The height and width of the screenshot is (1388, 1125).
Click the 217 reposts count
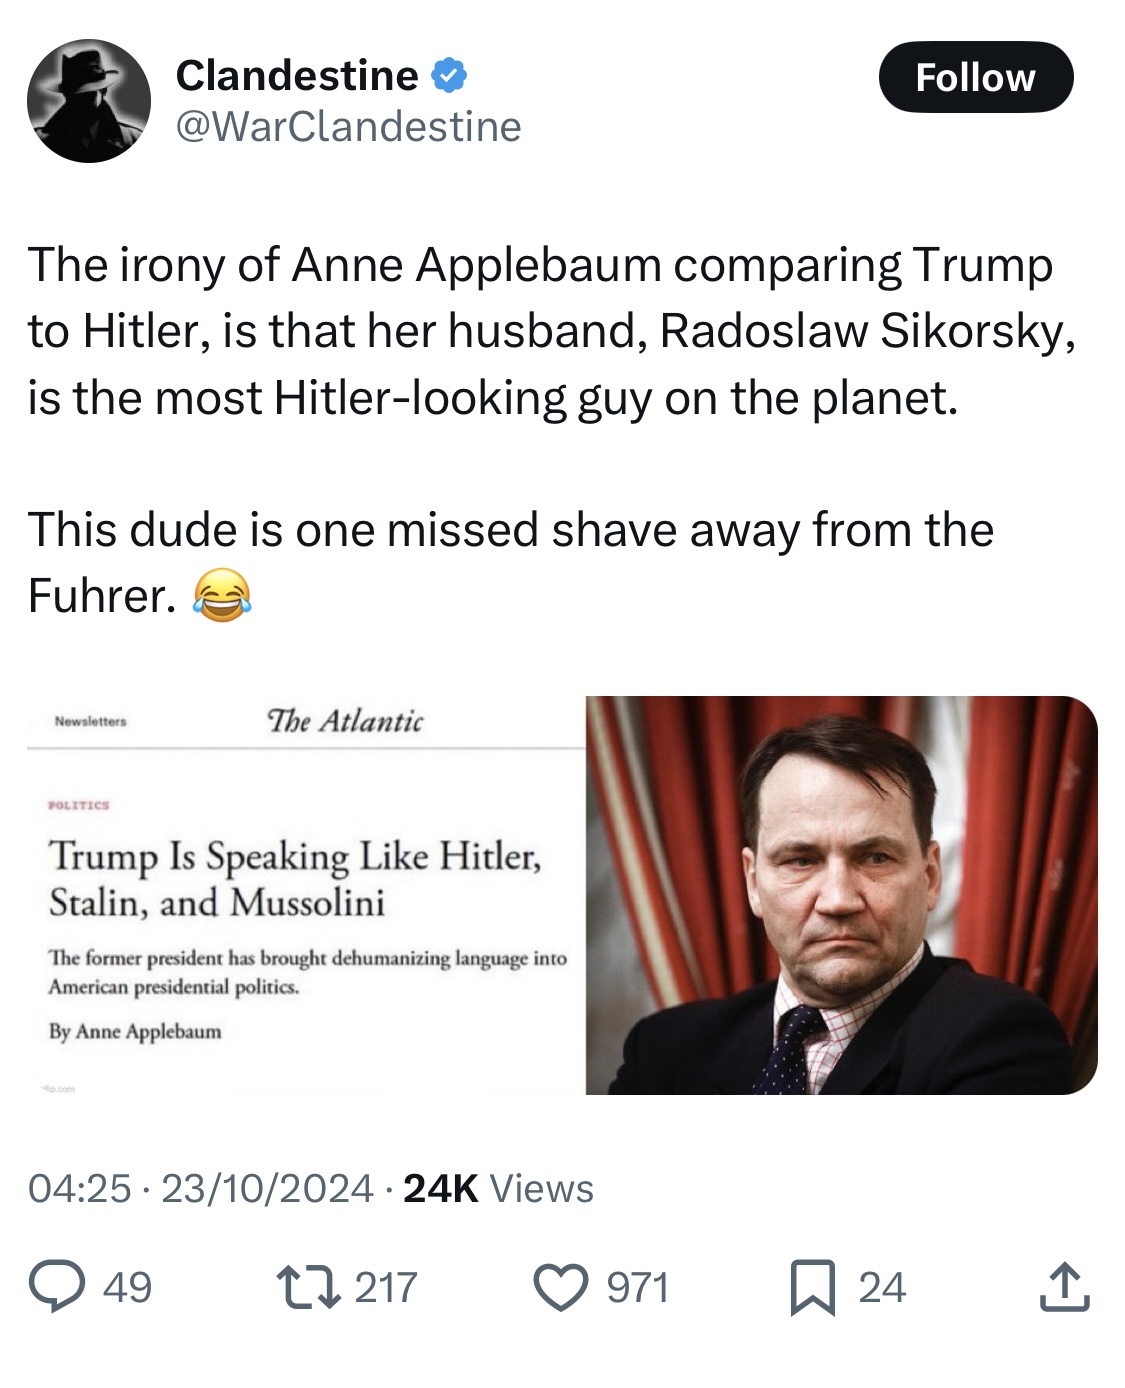[386, 1287]
